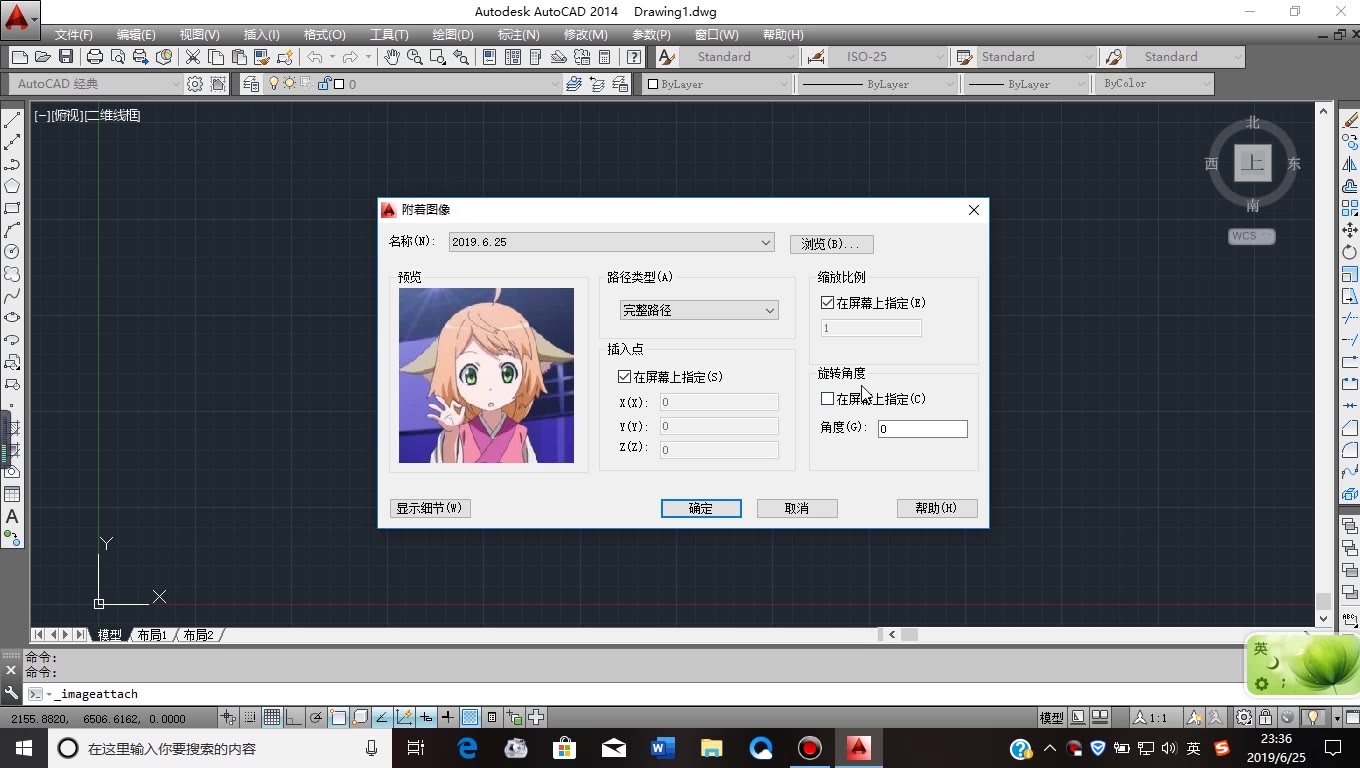Viewport: 1360px width, 768px height.
Task: Expand the layer list dropdown
Action: (554, 84)
